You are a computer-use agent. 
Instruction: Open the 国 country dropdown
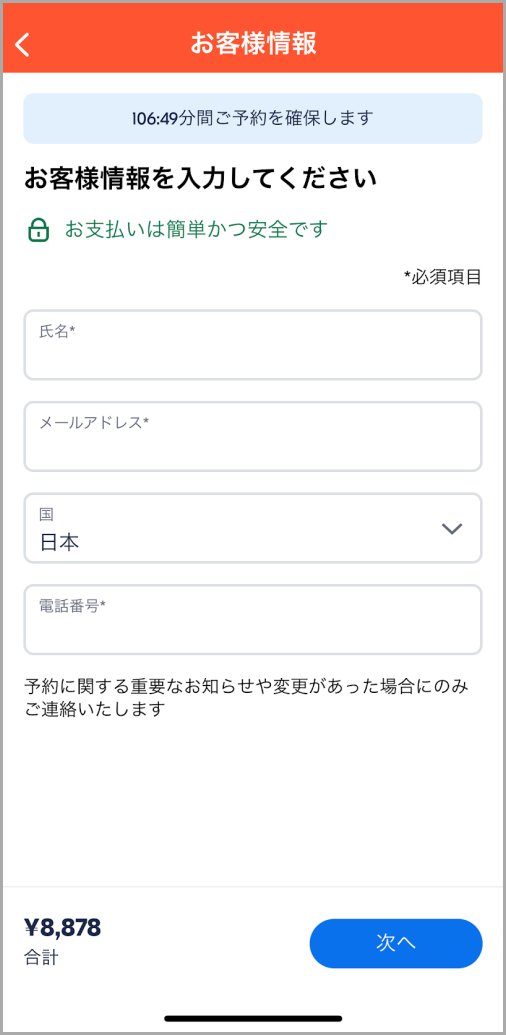click(x=253, y=528)
